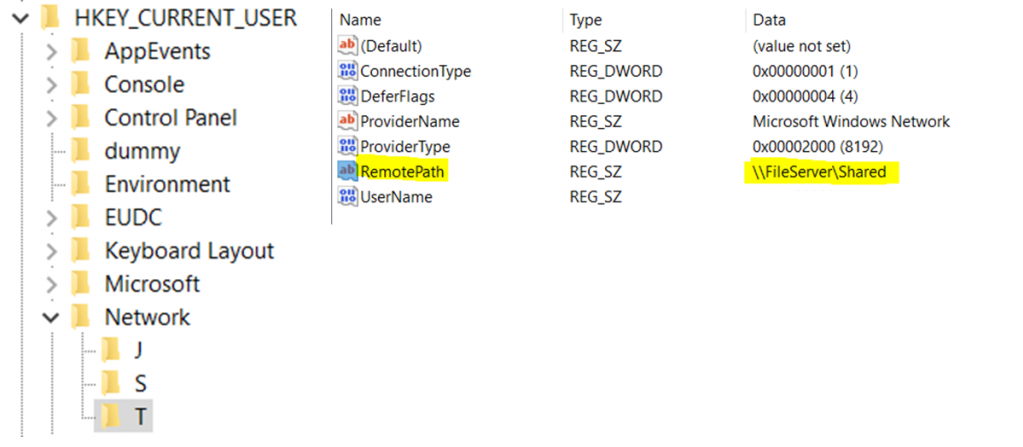Select the Network key label
Screen dimensions: 1023x447
coord(147,317)
